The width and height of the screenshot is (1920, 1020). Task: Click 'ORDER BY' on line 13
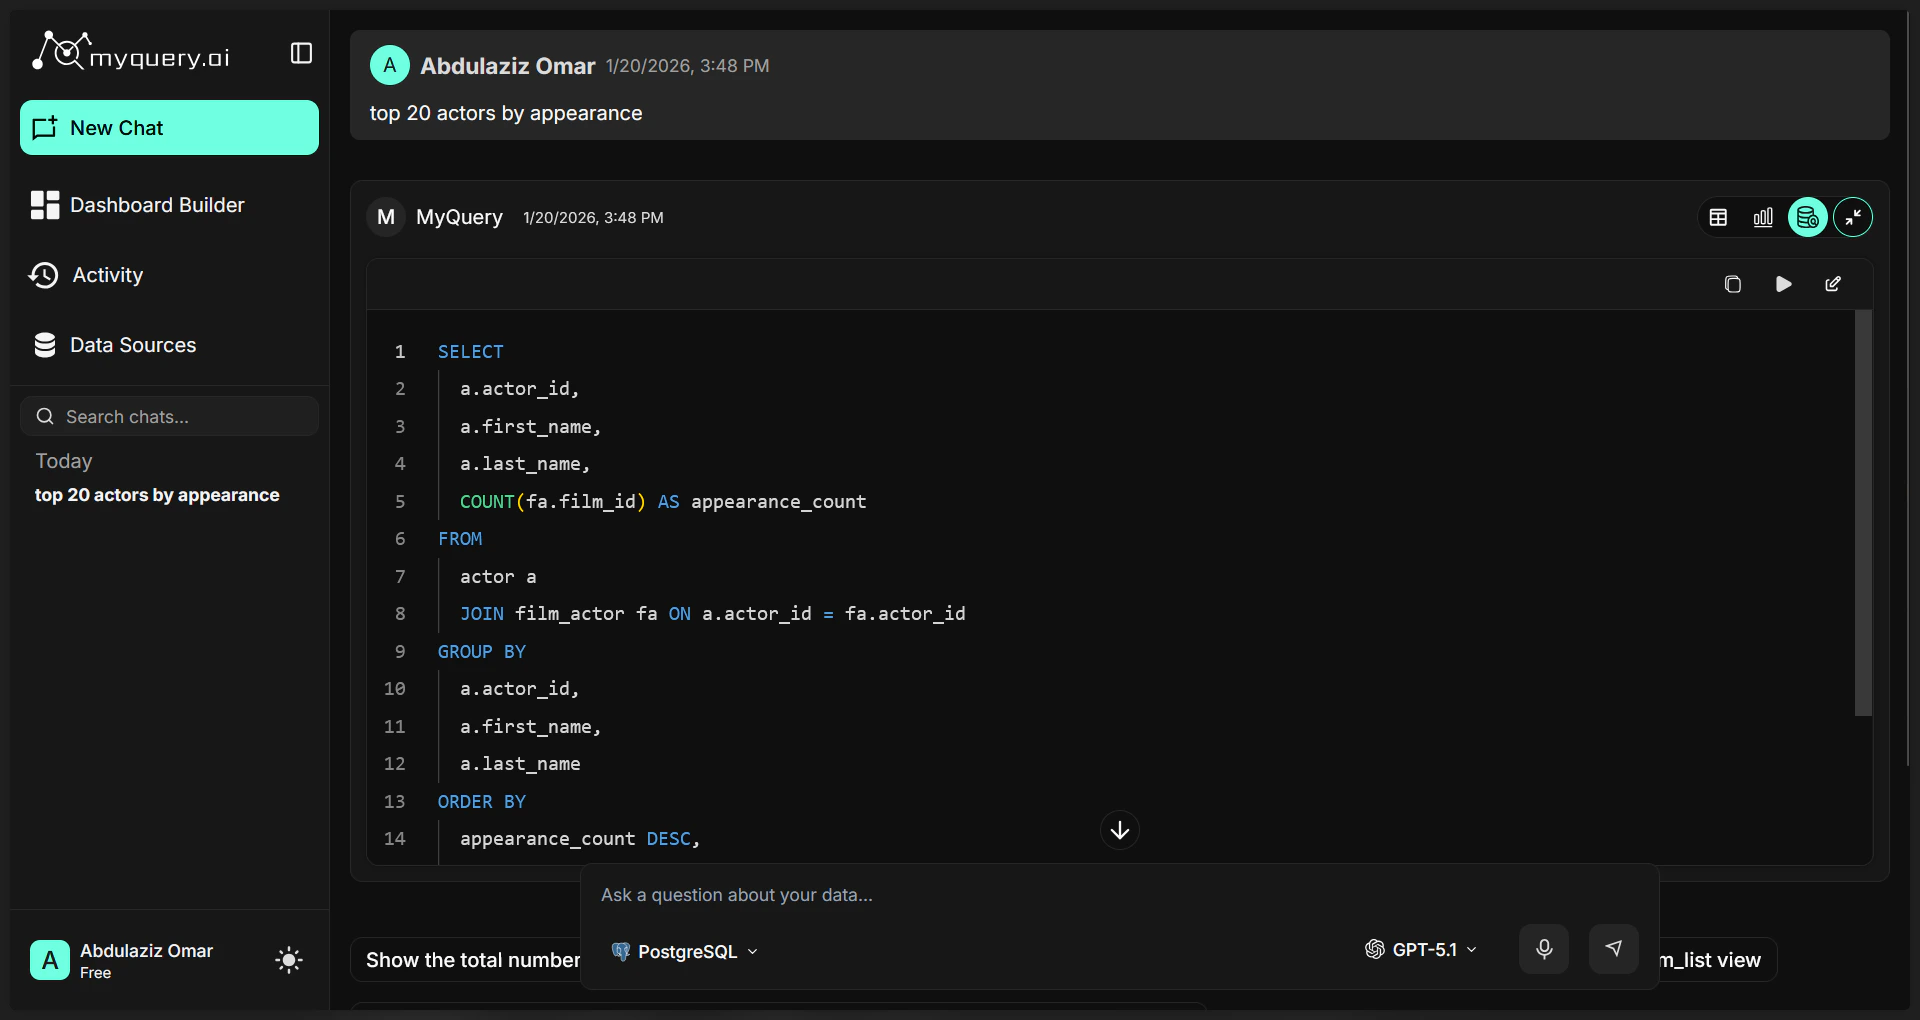pyautogui.click(x=481, y=802)
